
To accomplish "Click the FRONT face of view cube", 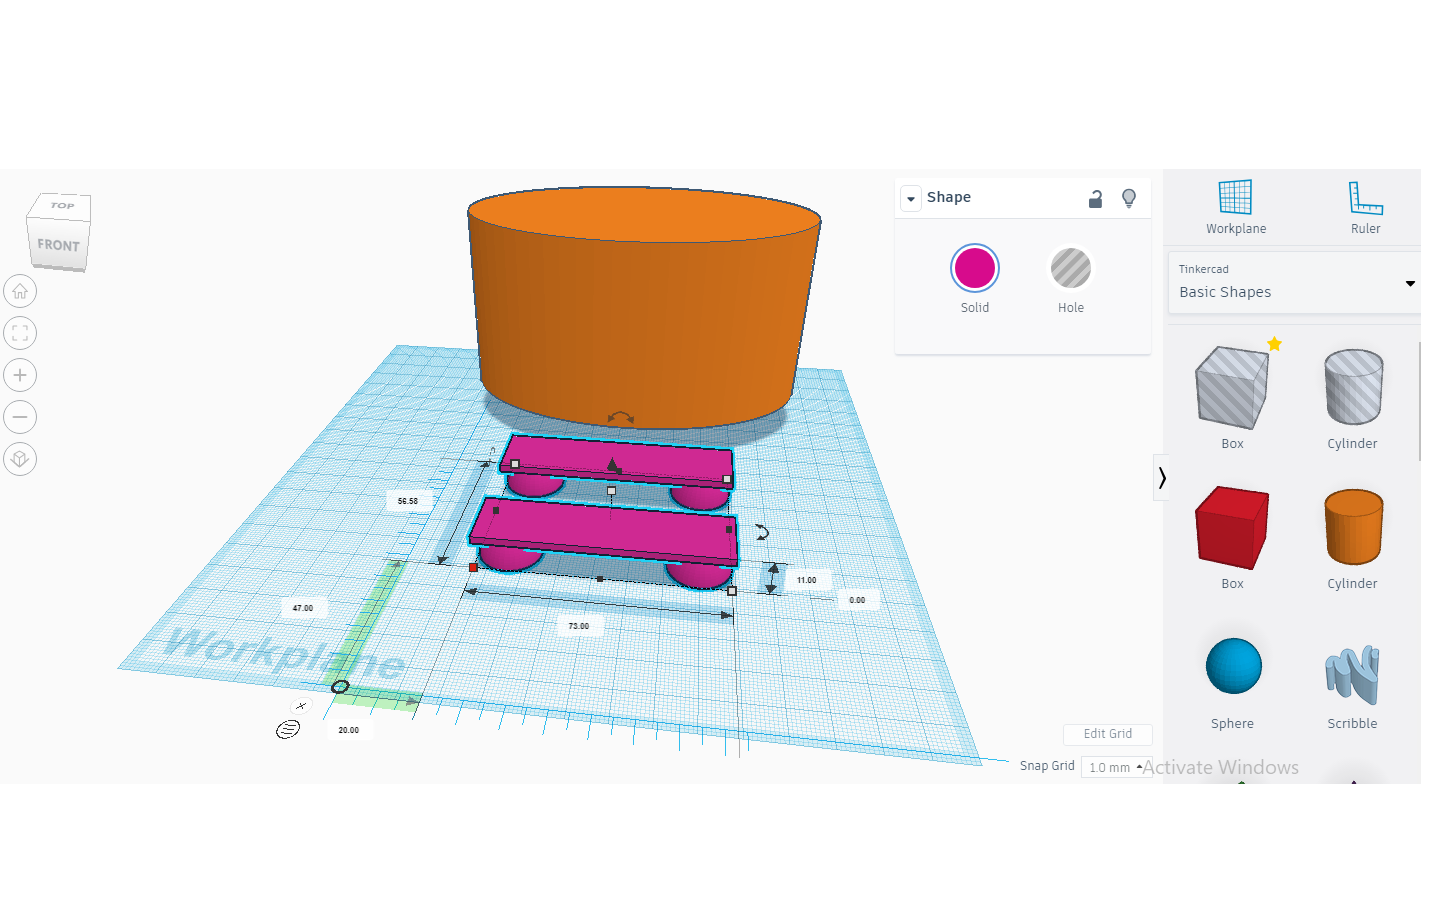I will [x=58, y=245].
